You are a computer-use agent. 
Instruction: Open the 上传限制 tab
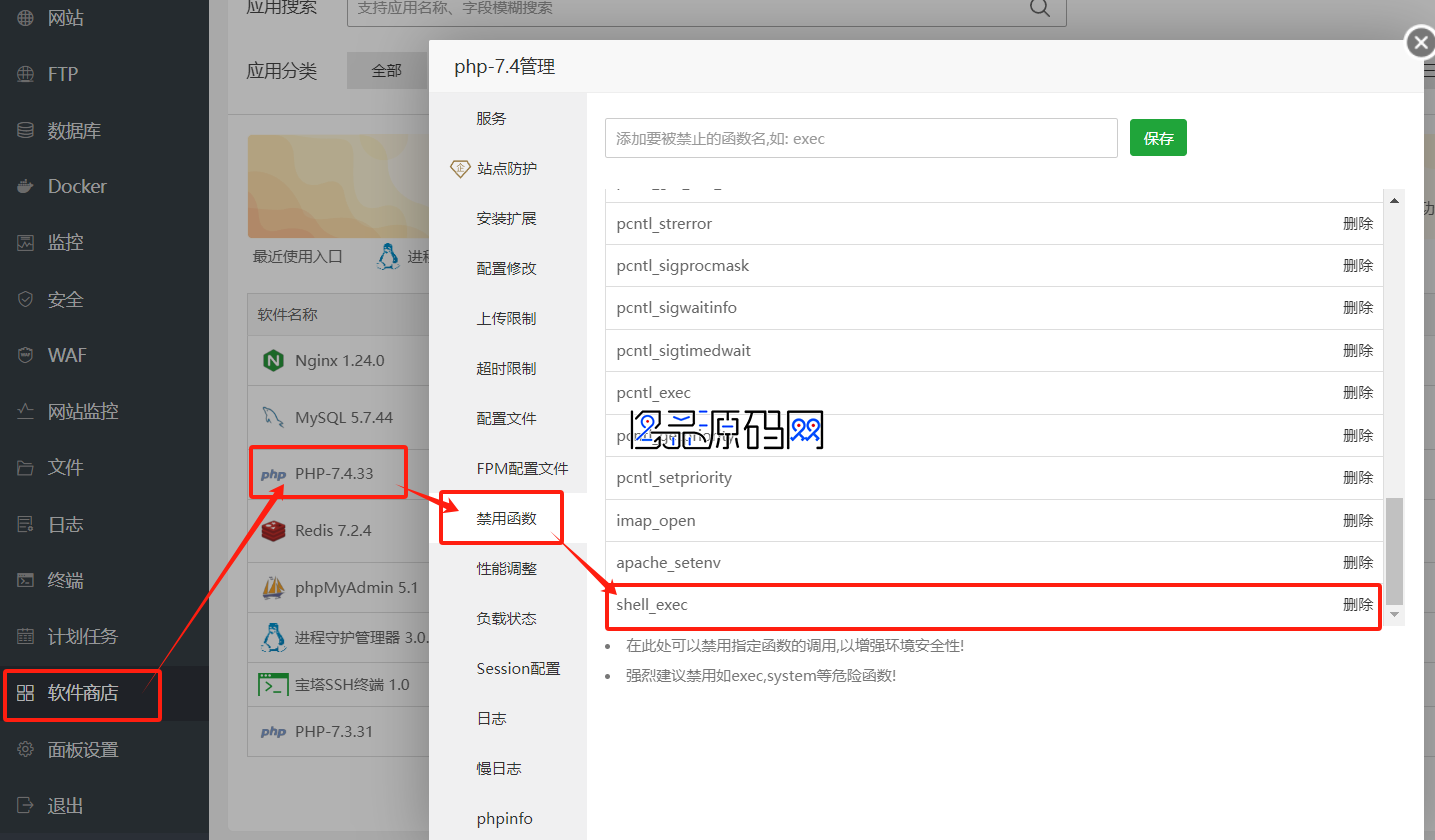click(x=506, y=318)
